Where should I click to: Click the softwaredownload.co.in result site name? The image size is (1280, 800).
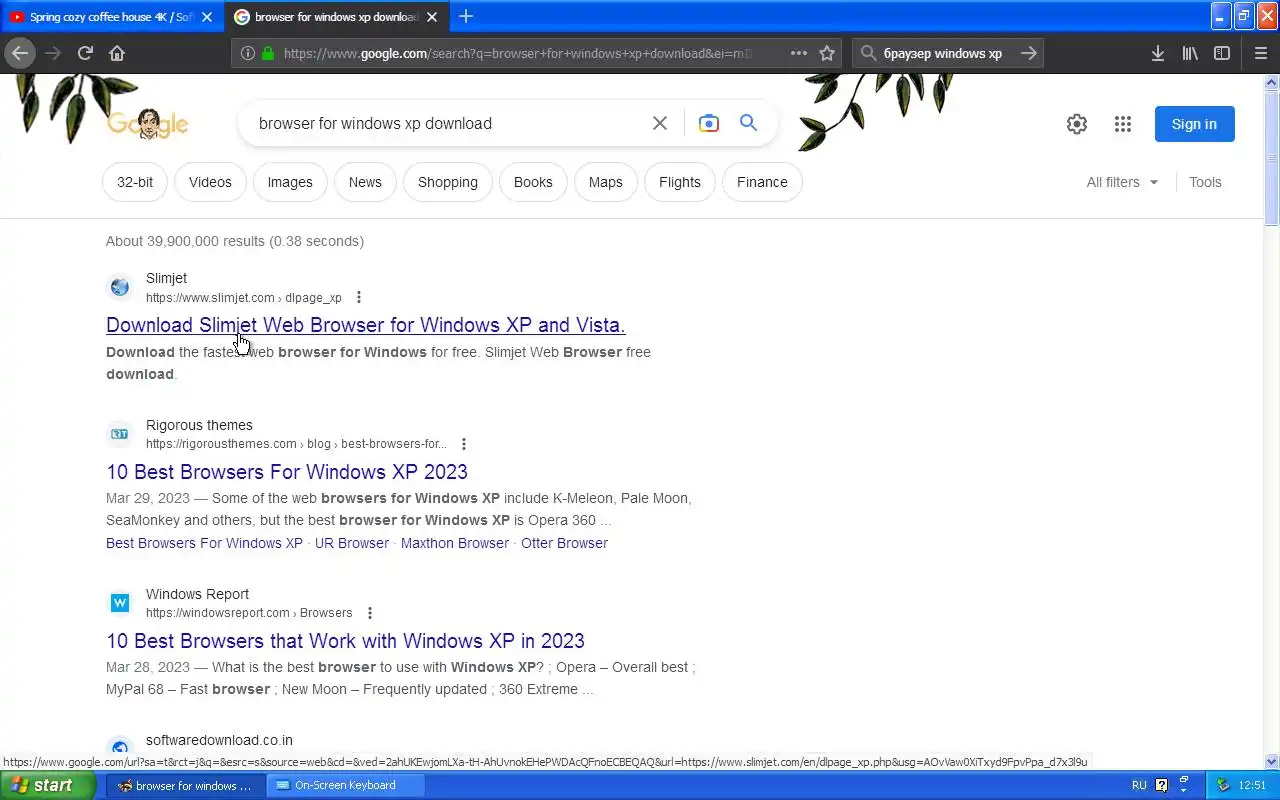[219, 740]
